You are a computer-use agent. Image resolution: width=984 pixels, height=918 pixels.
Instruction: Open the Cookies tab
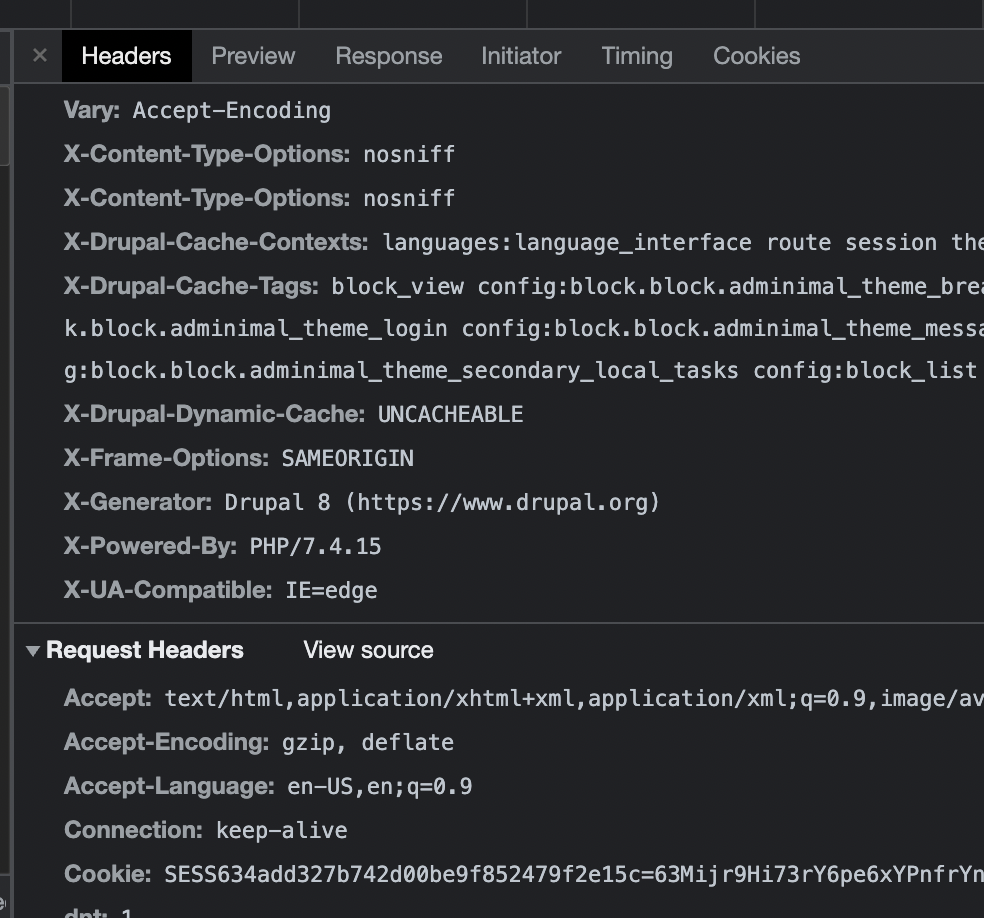tap(756, 56)
